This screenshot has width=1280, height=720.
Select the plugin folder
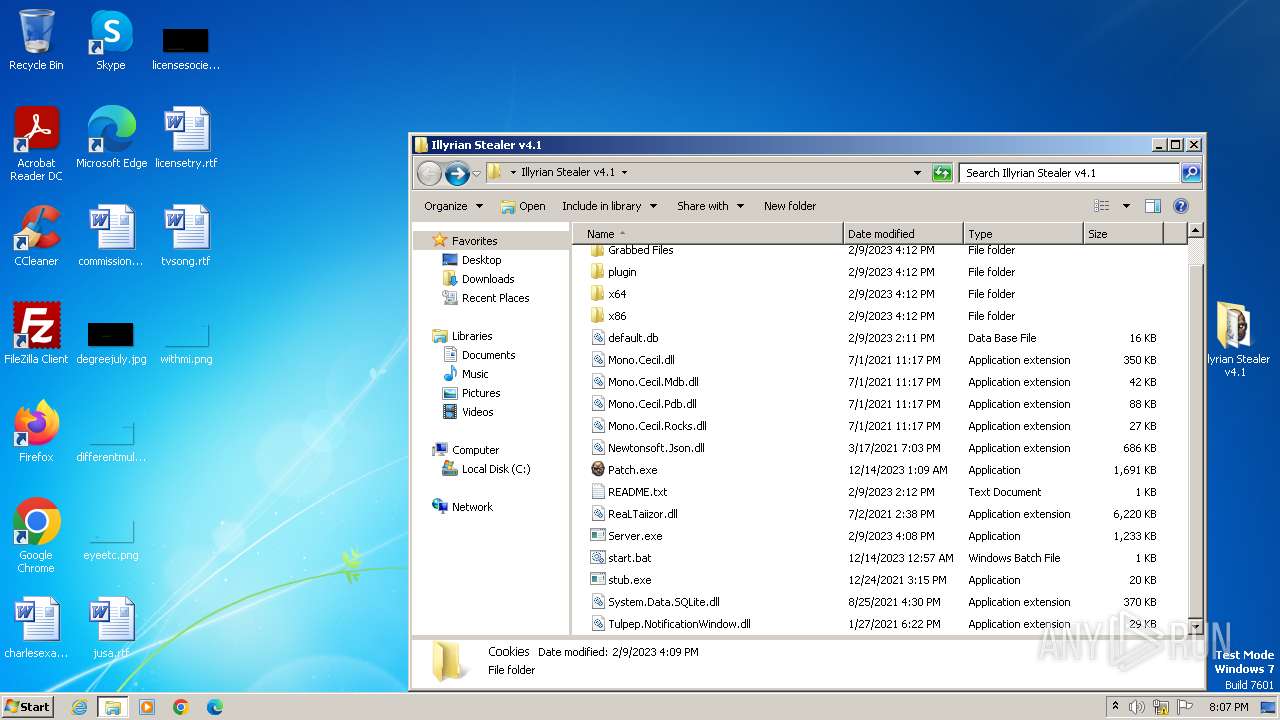point(622,272)
